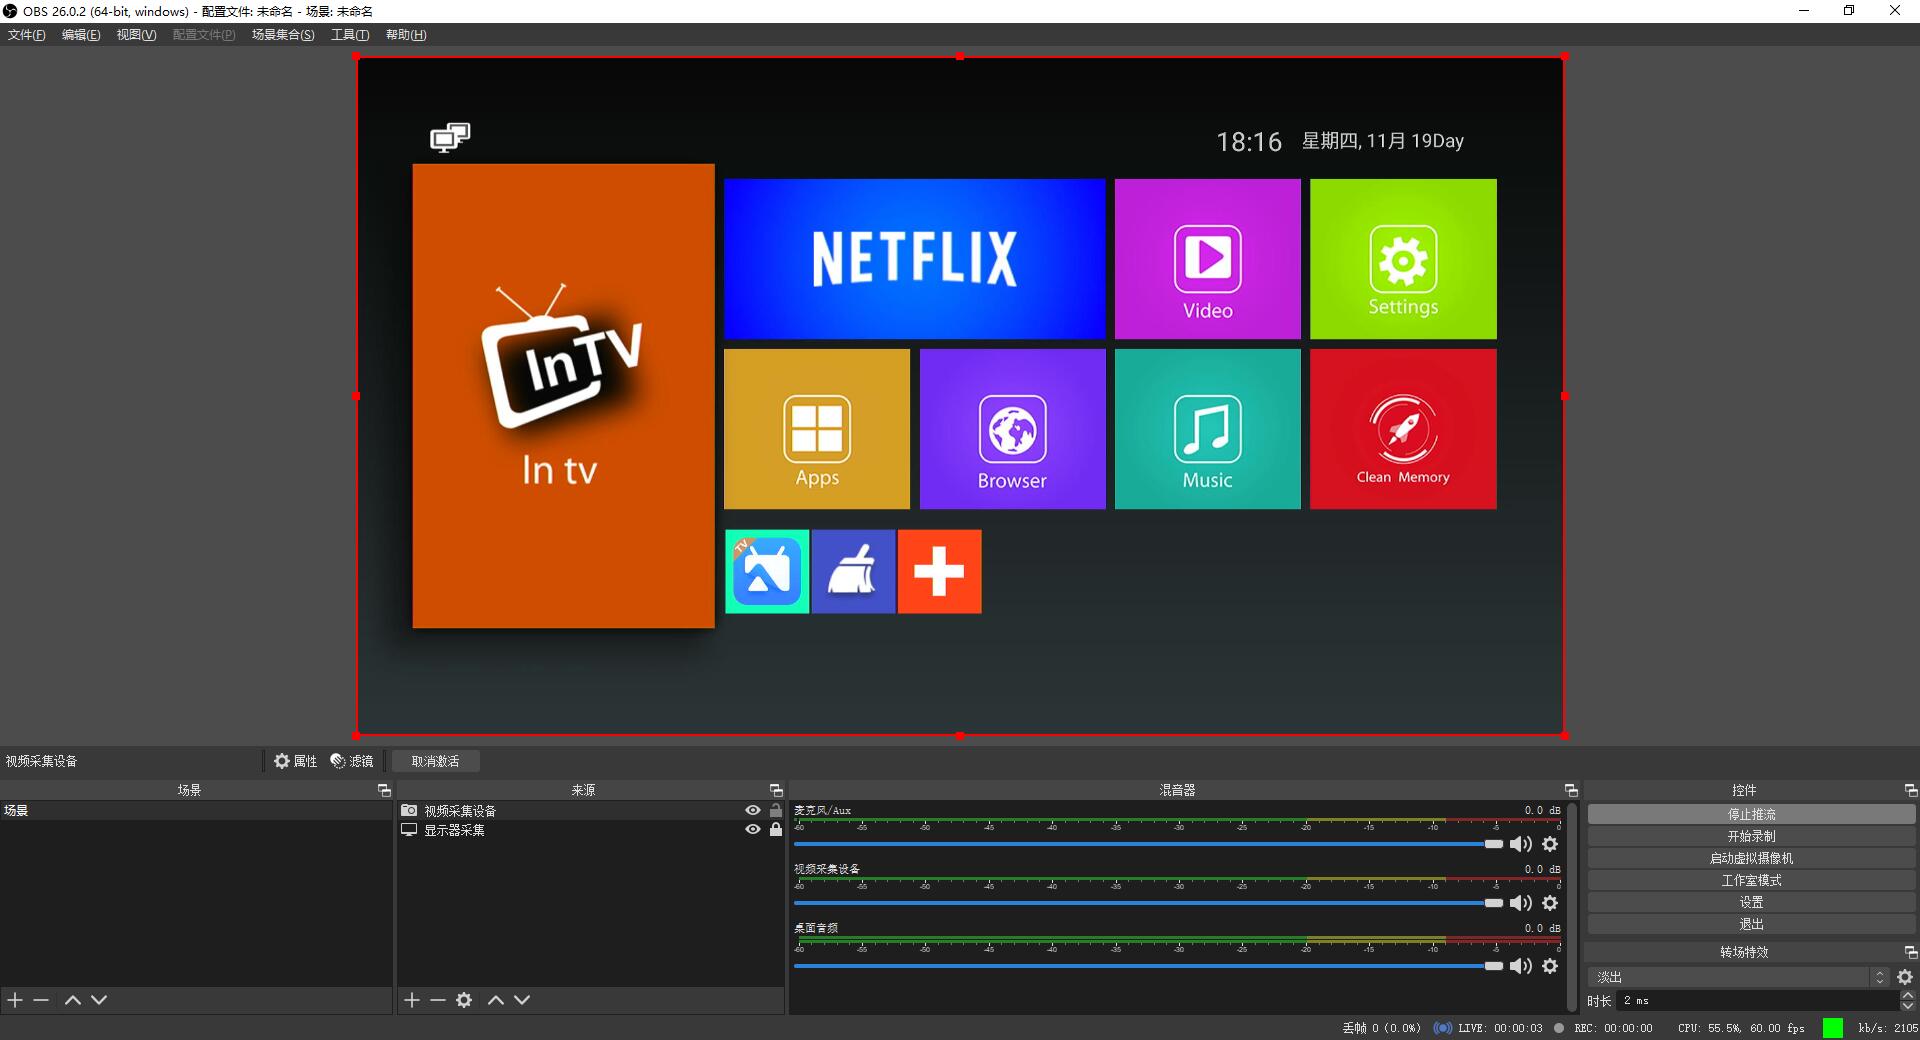
Task: Click the broom cleaner app icon in preview
Action: [x=853, y=572]
